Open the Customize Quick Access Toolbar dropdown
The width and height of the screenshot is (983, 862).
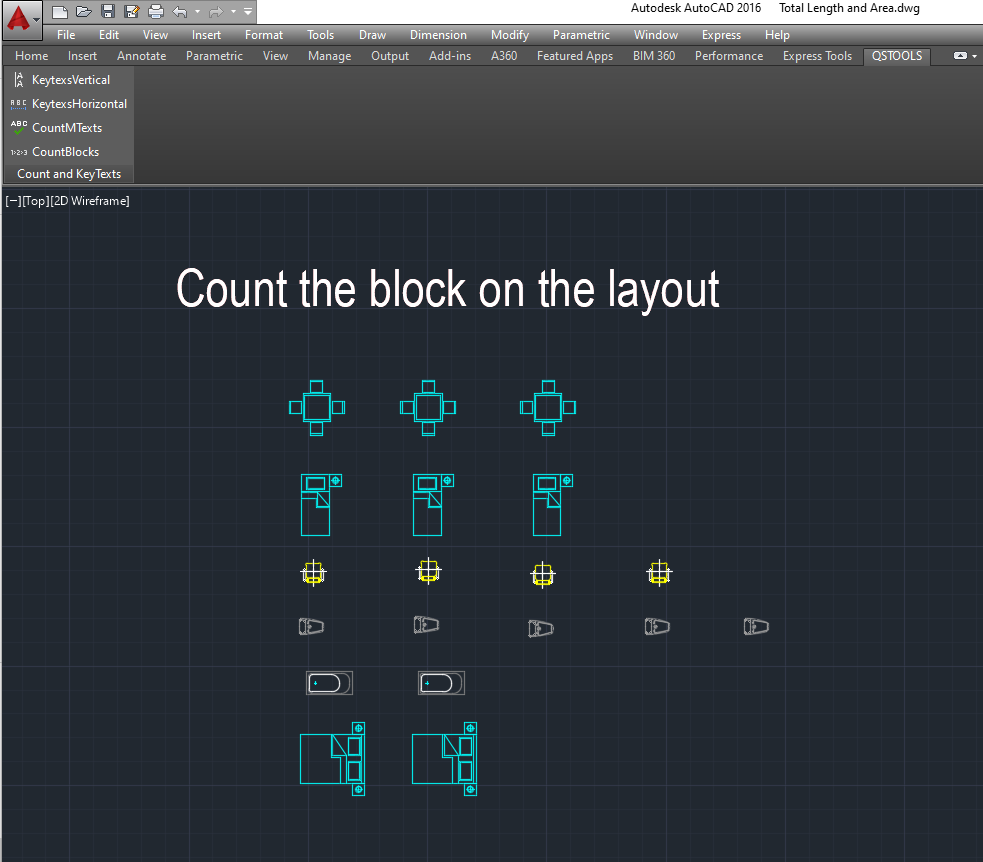(x=248, y=11)
